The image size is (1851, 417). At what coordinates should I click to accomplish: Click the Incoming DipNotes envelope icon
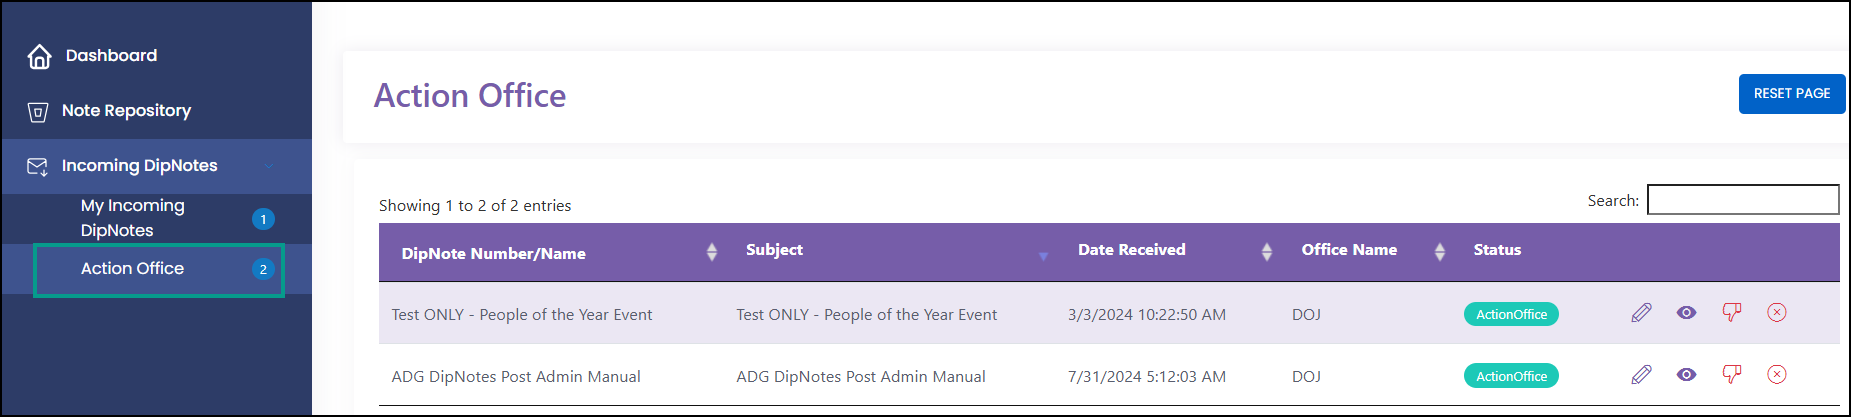coord(38,166)
